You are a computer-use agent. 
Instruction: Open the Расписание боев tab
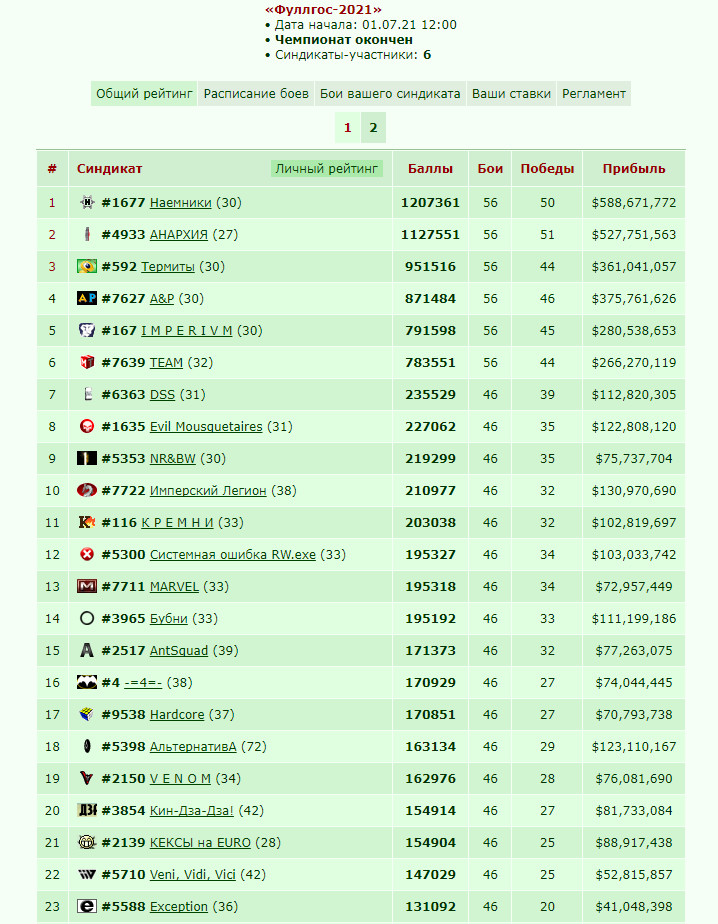pyautogui.click(x=256, y=94)
